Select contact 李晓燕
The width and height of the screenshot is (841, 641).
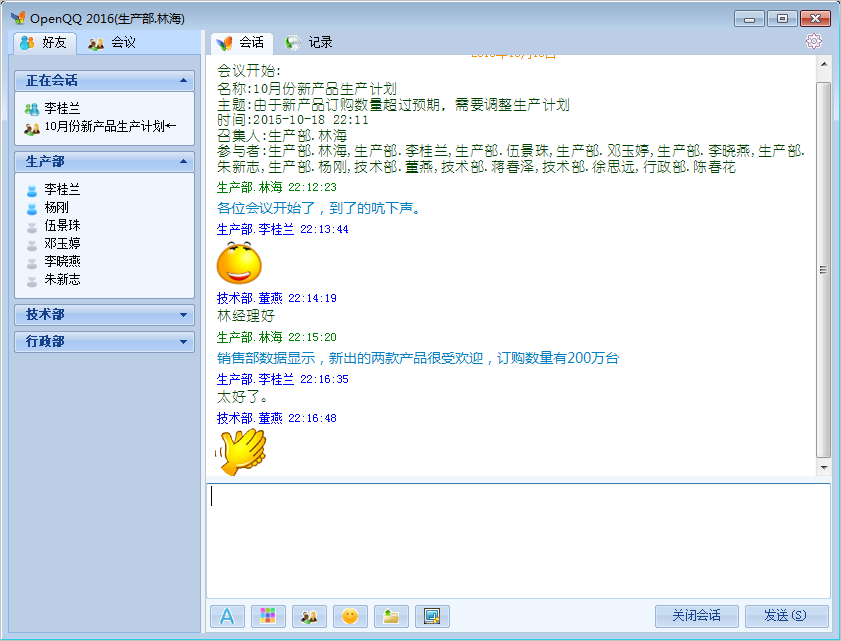coord(62,261)
